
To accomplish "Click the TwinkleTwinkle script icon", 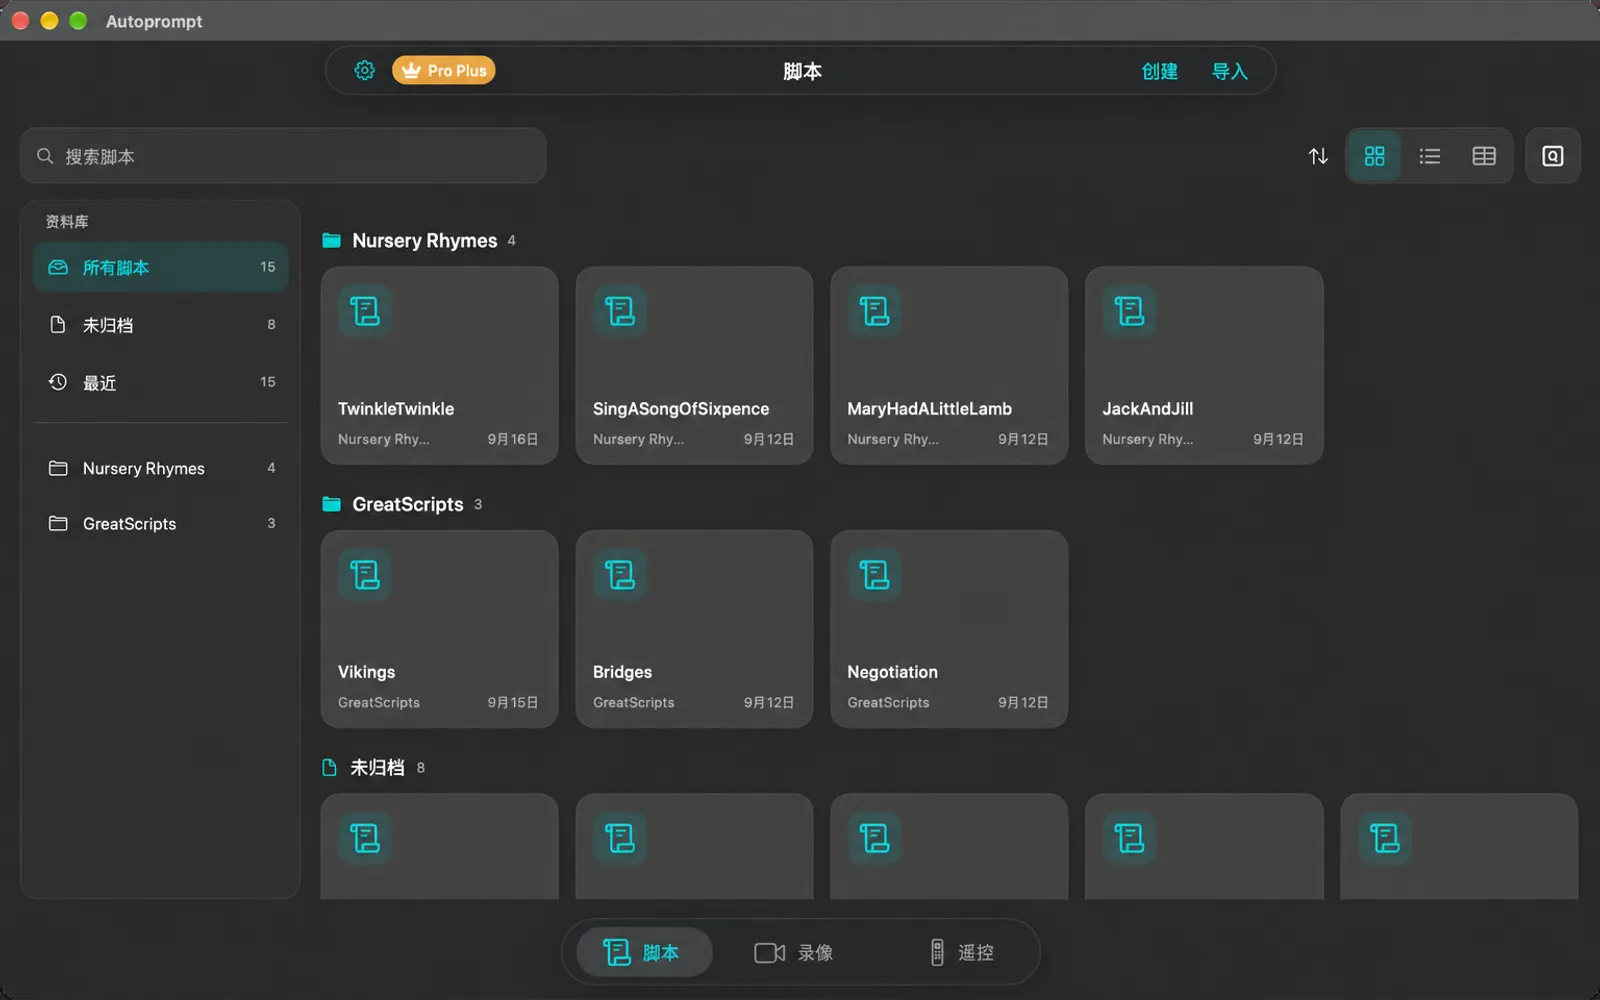I will click(365, 311).
